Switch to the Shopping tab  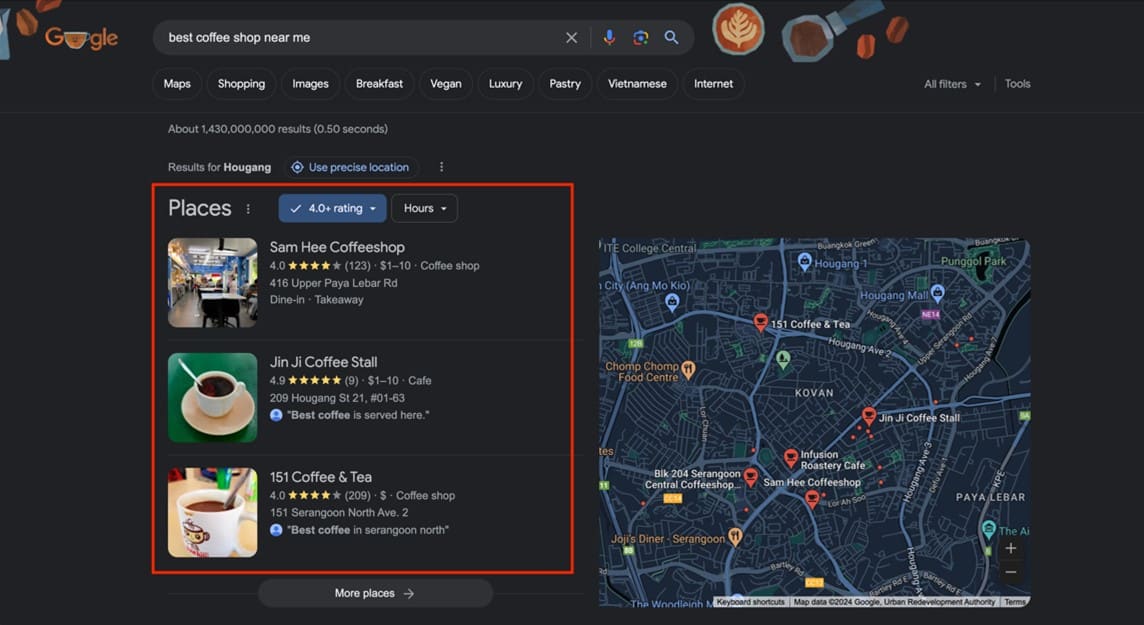(x=241, y=84)
